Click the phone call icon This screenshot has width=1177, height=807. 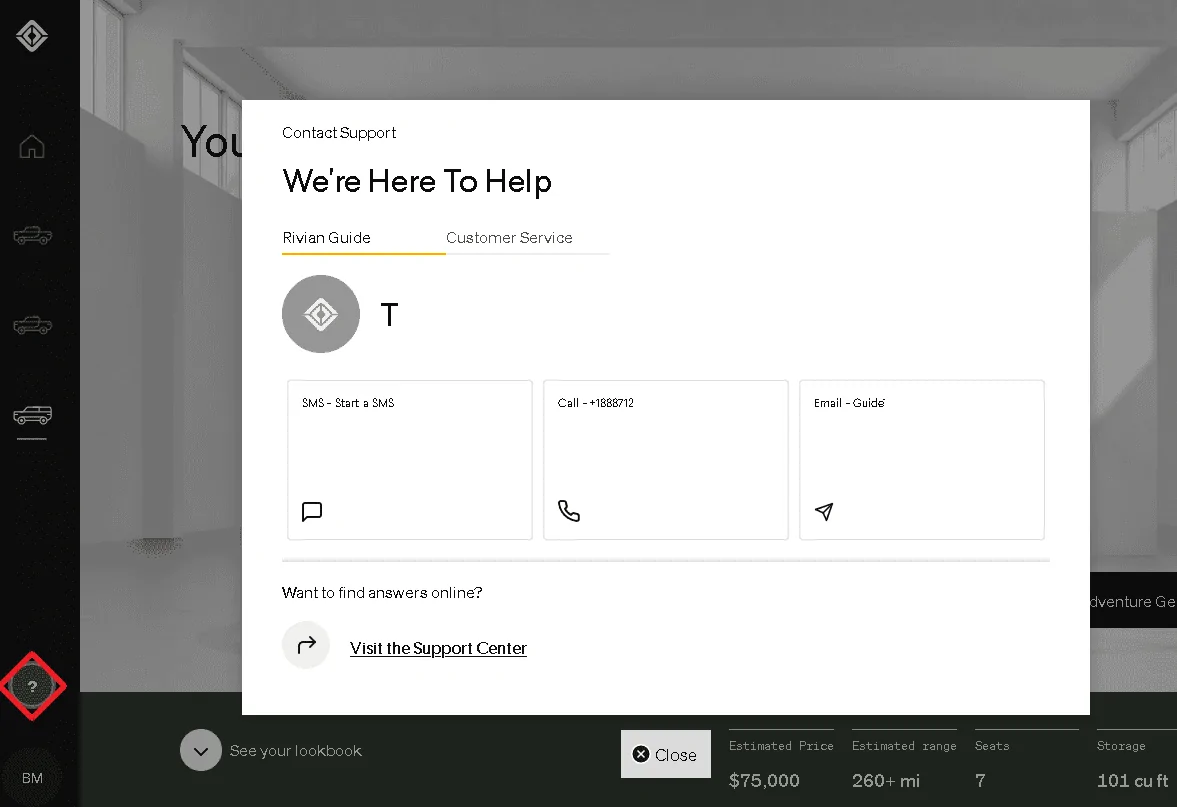(x=569, y=511)
